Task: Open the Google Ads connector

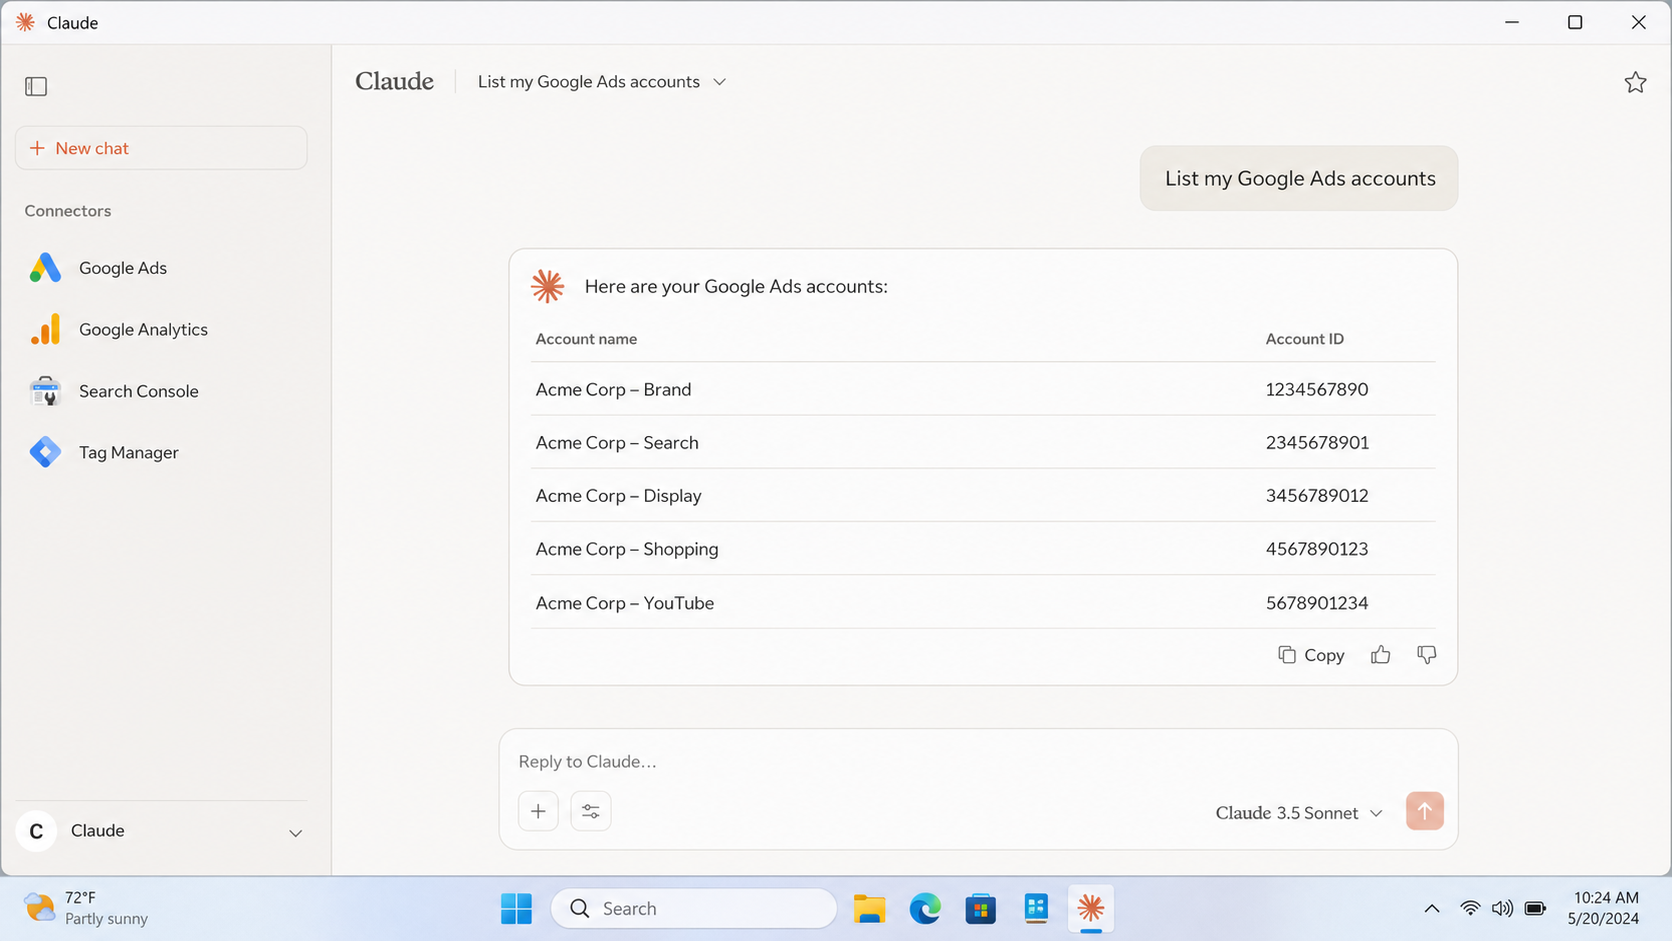Action: click(x=160, y=268)
